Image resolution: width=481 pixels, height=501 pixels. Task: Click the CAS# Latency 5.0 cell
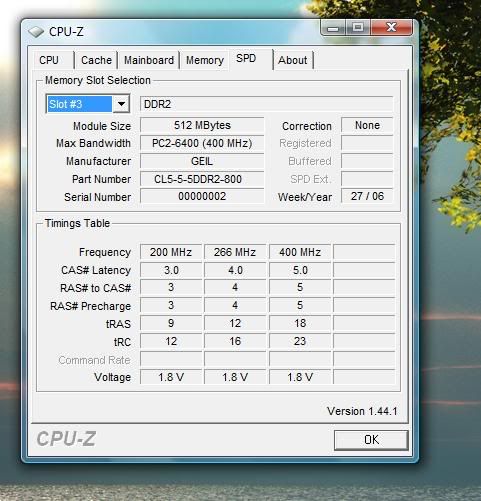pyautogui.click(x=300, y=270)
